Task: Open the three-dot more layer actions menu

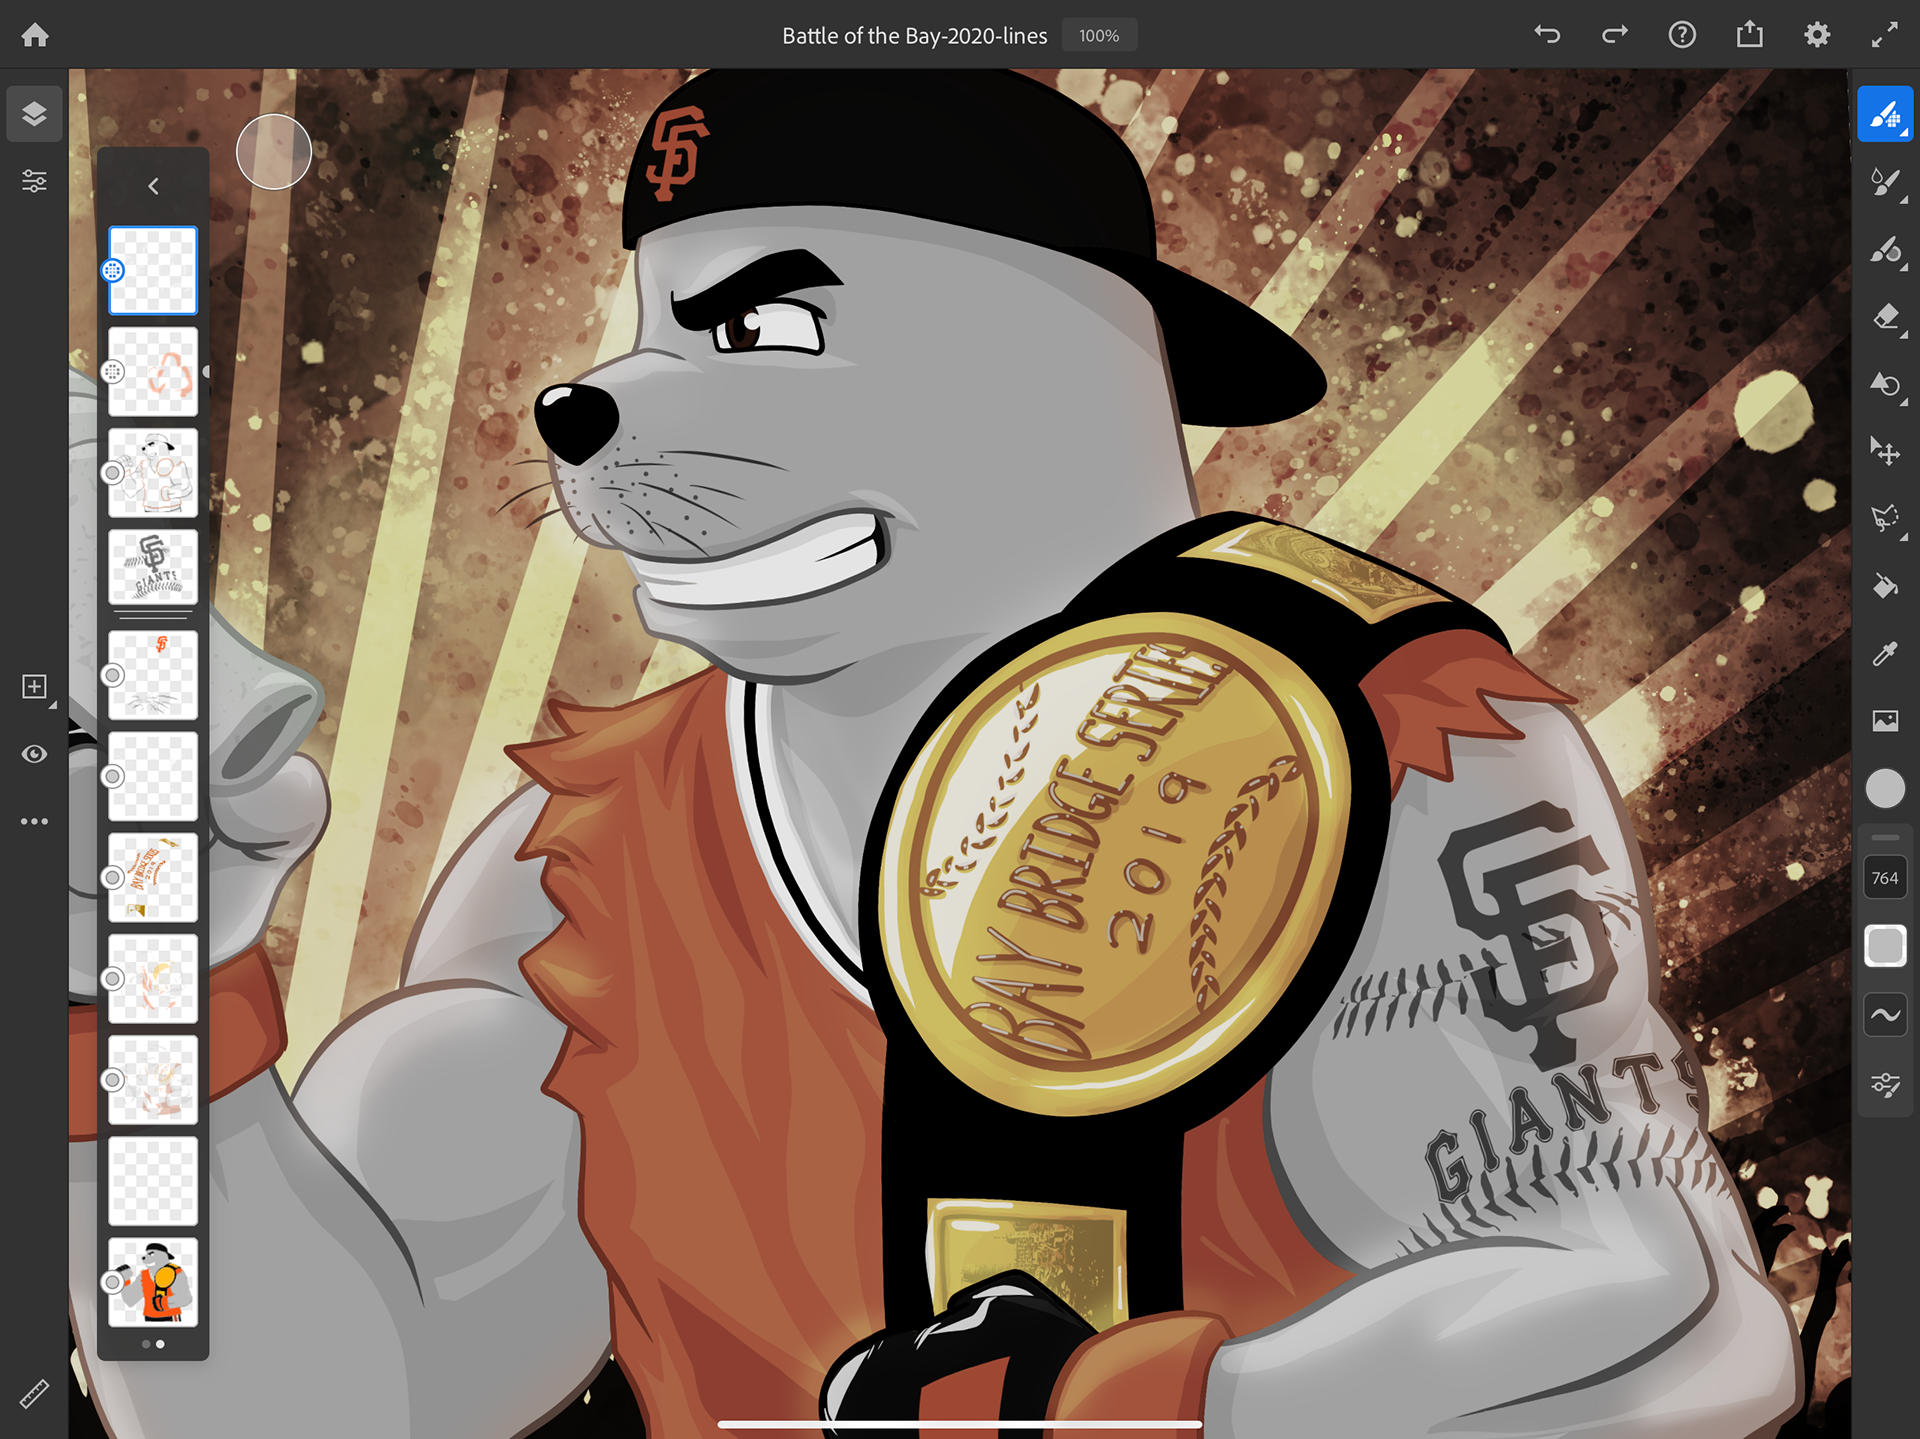Action: 34,821
